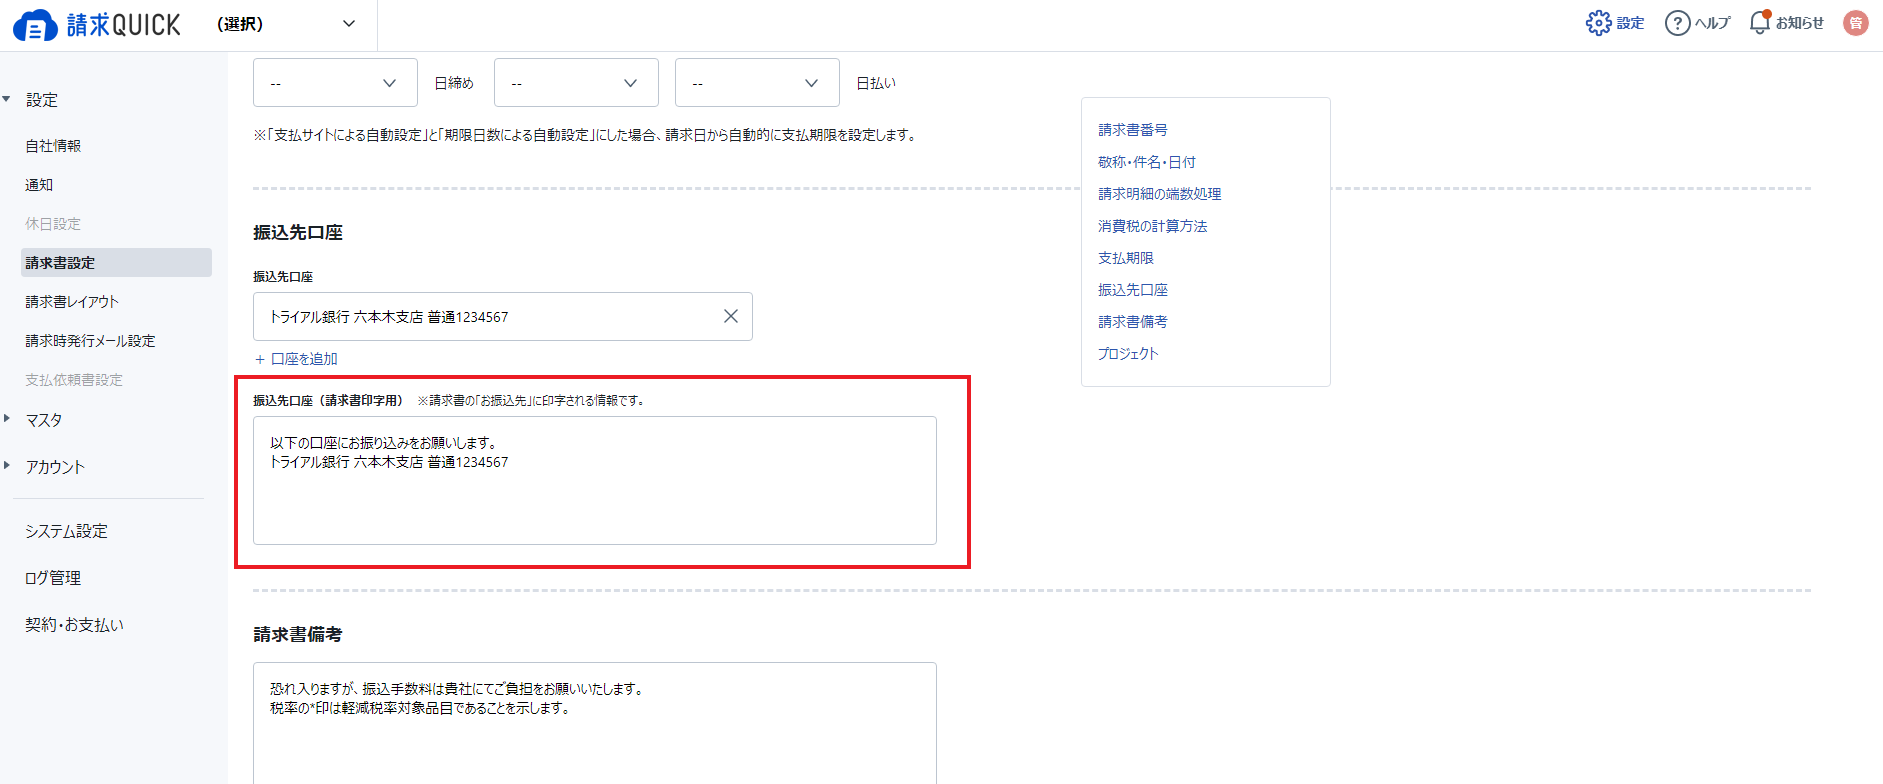This screenshot has height=784, width=1883.
Task: Jump to プロジェクト section link
Action: 1127,354
